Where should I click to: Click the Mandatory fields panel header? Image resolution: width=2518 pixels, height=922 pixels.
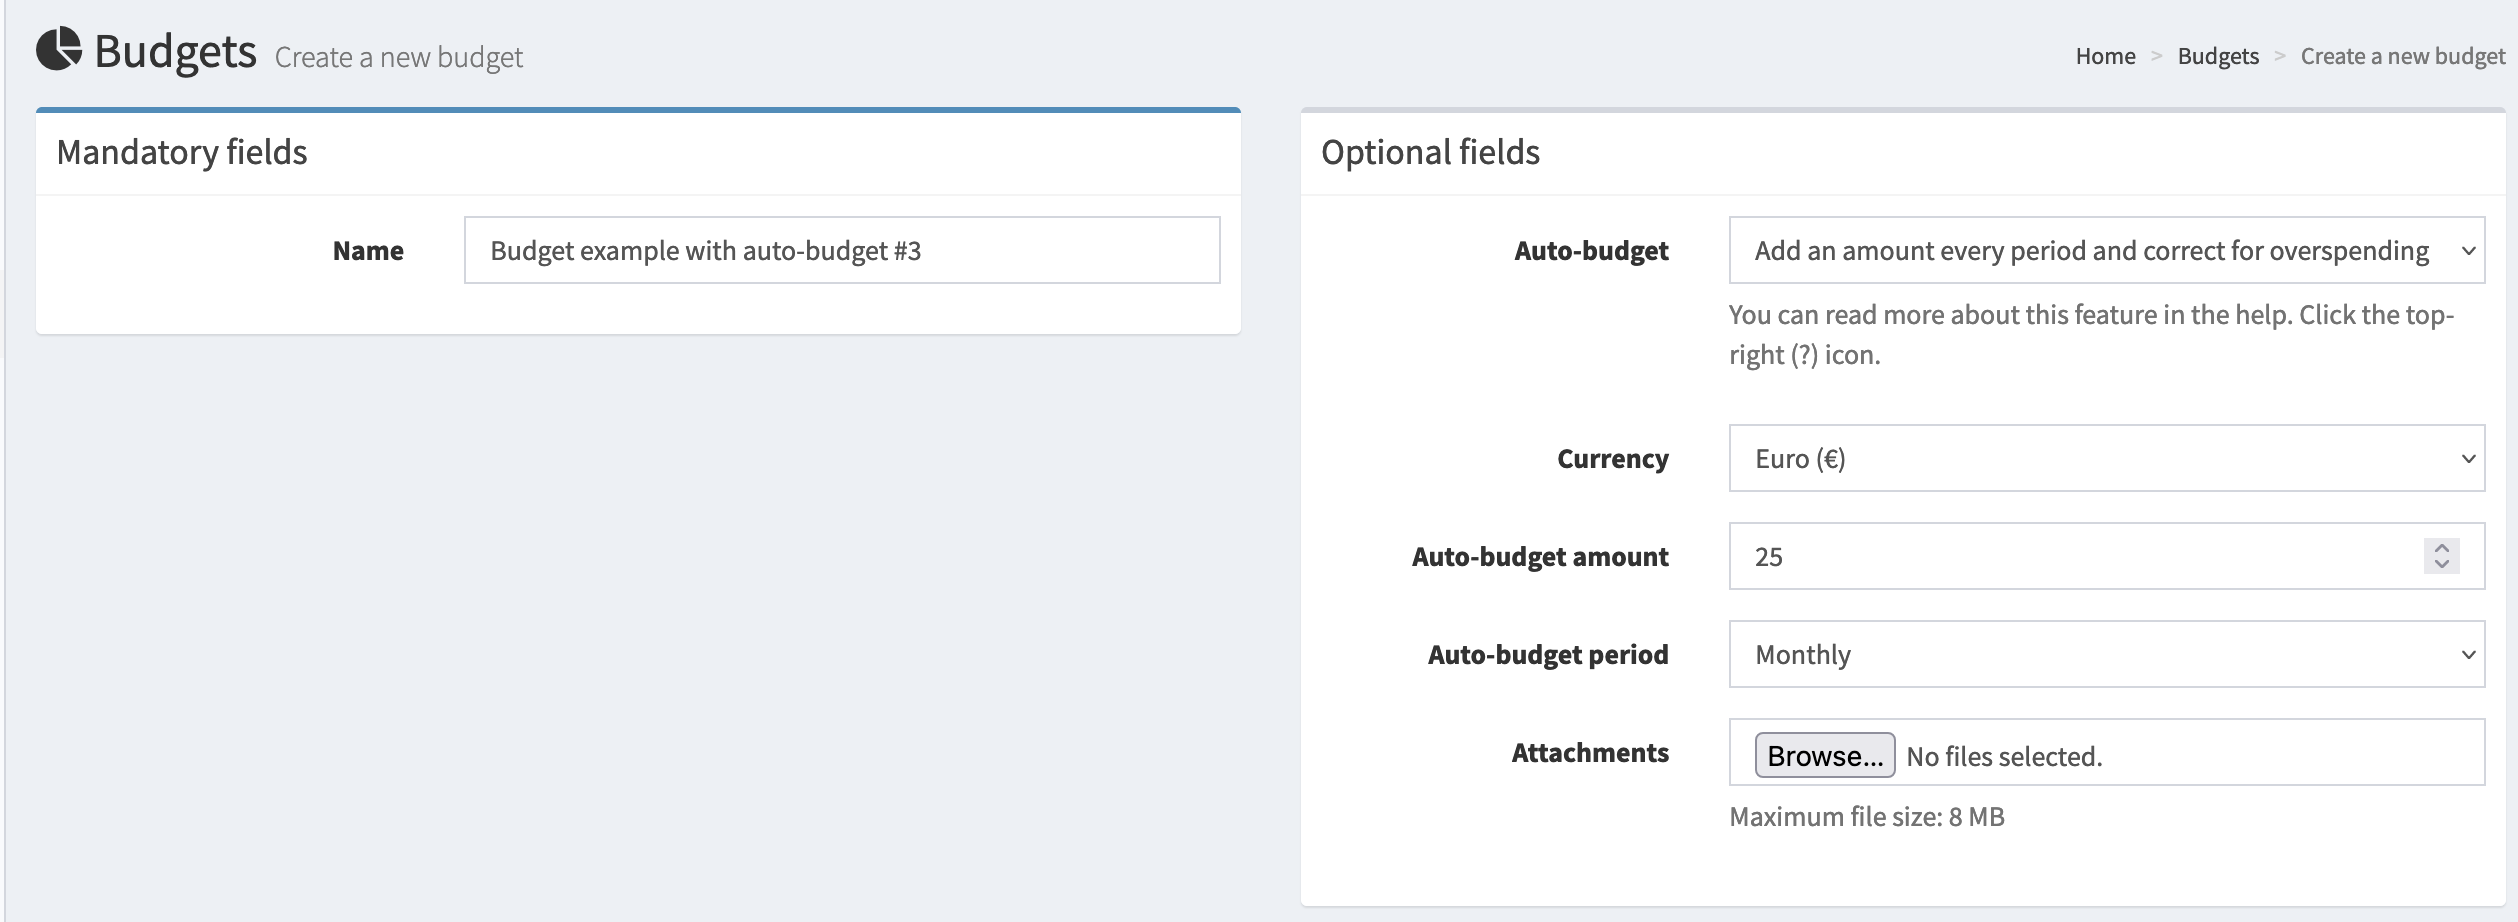click(182, 153)
